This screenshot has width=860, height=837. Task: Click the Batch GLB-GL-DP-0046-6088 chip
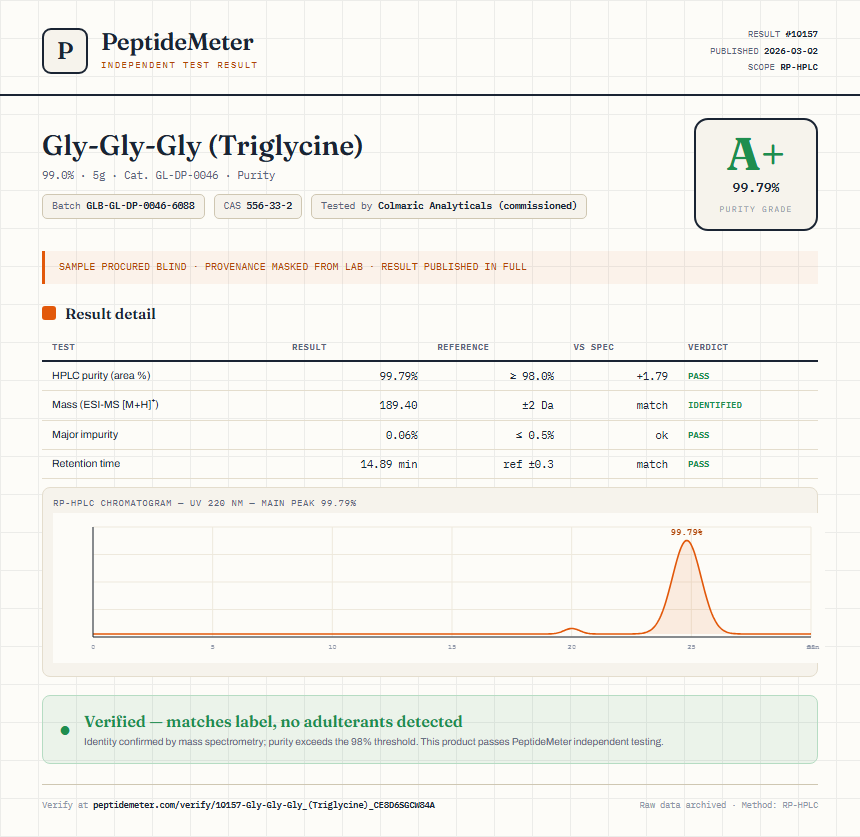coord(123,206)
